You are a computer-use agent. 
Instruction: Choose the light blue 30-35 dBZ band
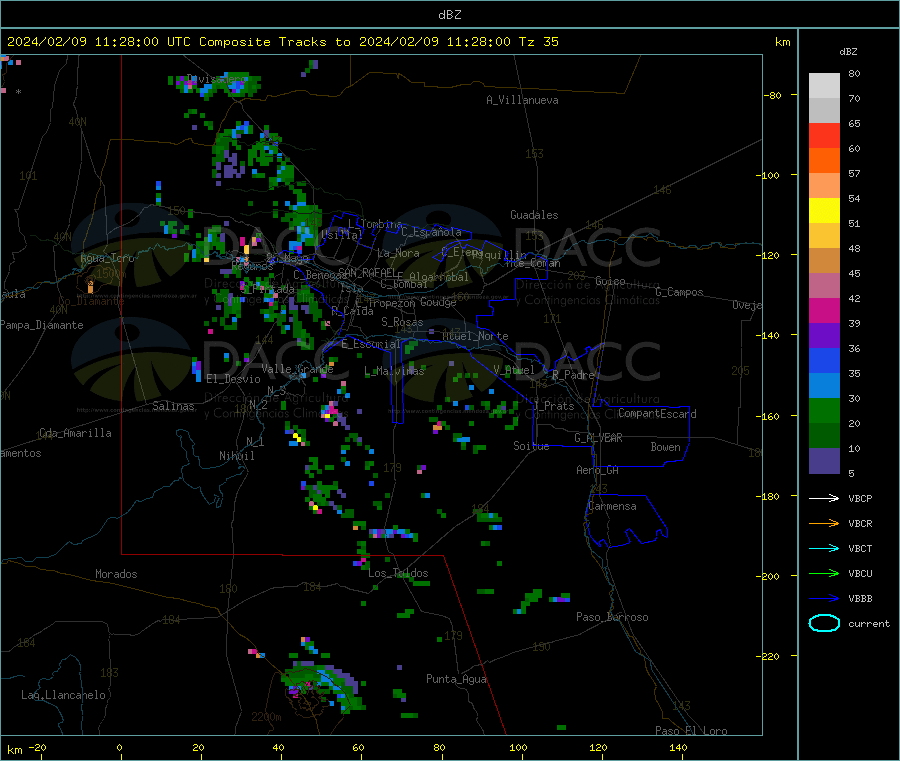click(x=824, y=386)
